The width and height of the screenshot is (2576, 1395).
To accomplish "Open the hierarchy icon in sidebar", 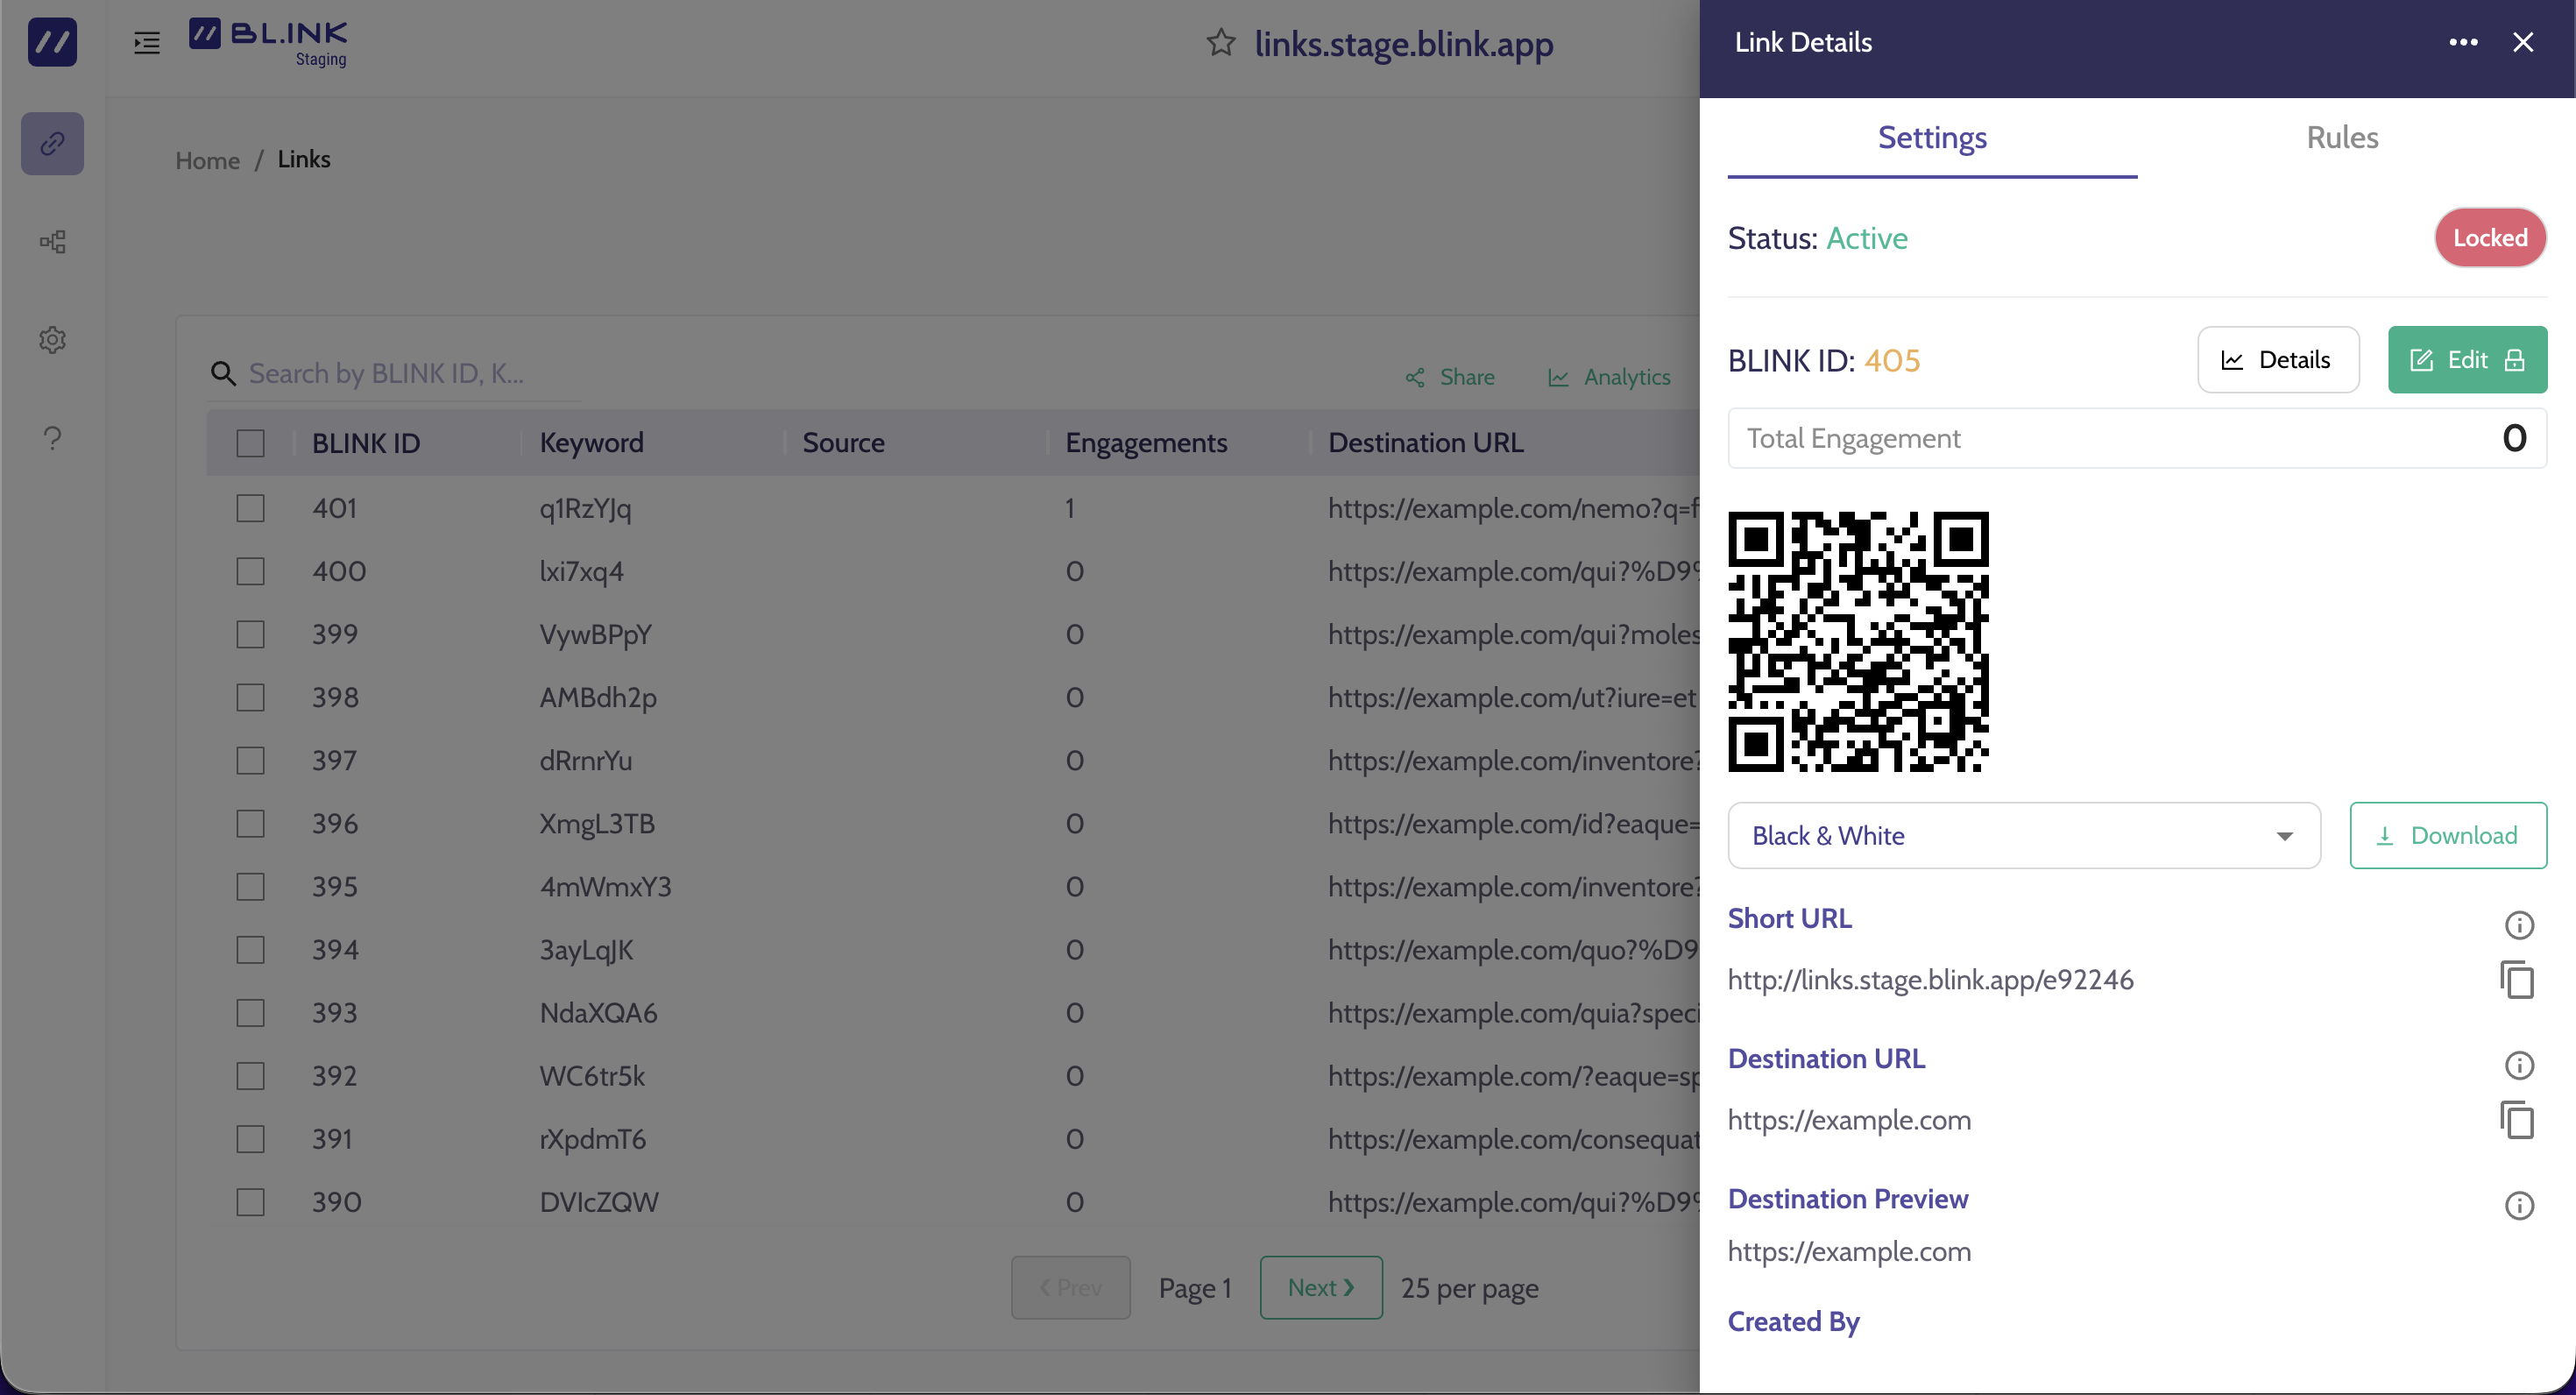I will point(52,242).
